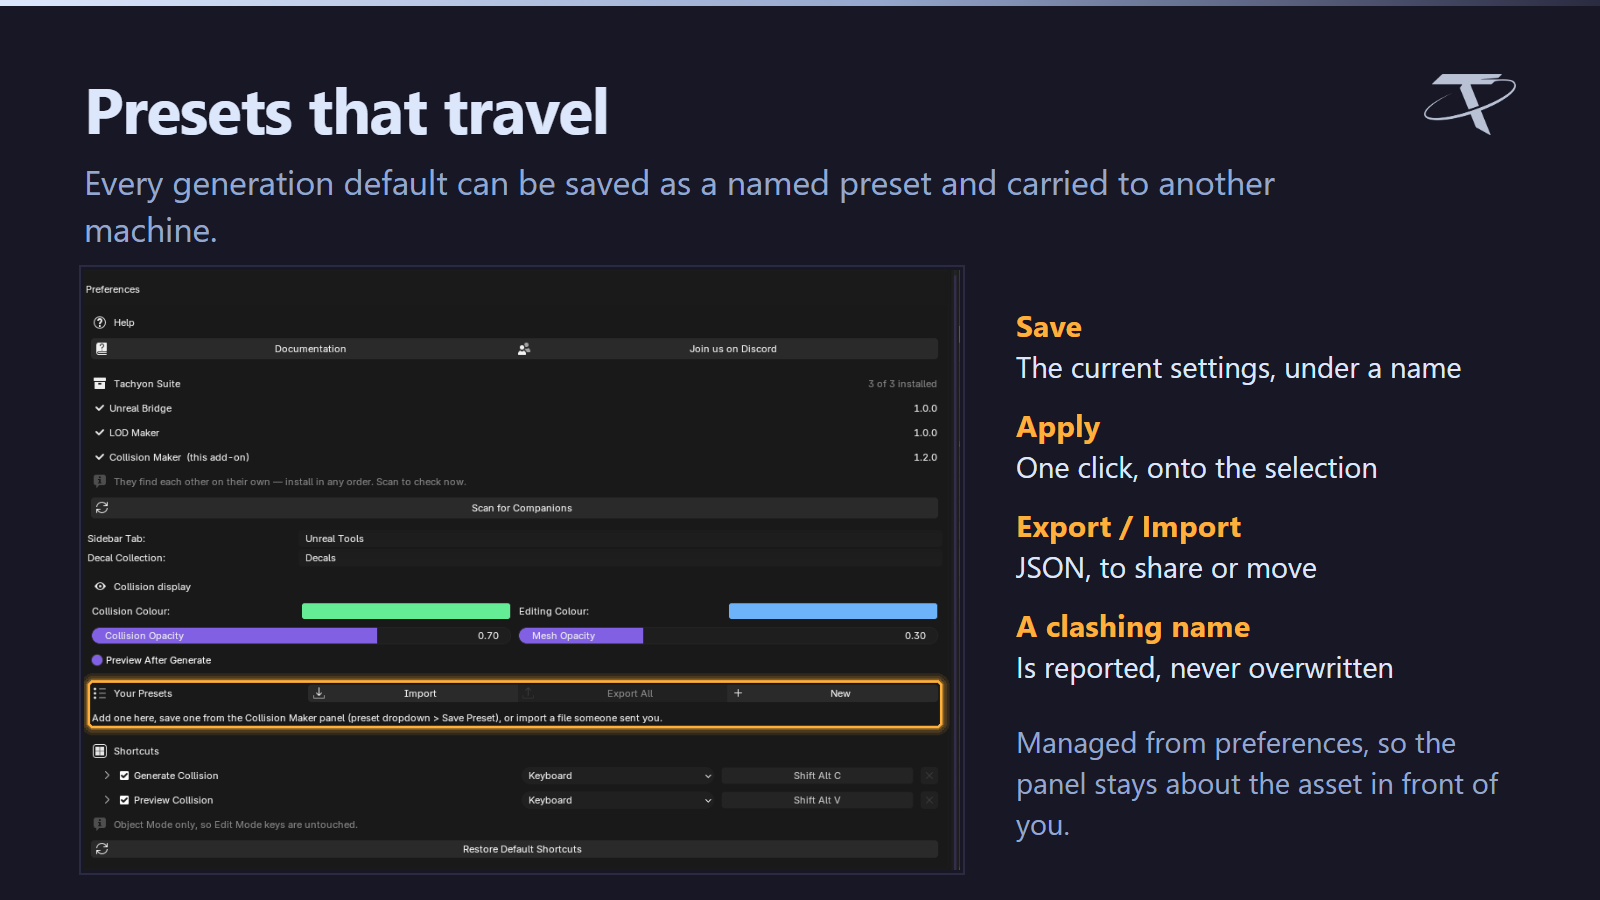
Task: Open the green Collision Colour swatch
Action: (406, 611)
